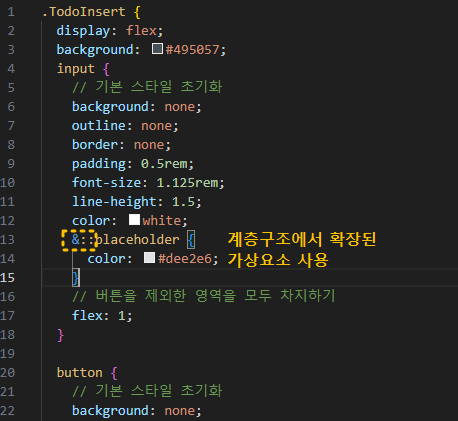Click the flex: 1 declaration
The image size is (458, 421).
(x=102, y=315)
